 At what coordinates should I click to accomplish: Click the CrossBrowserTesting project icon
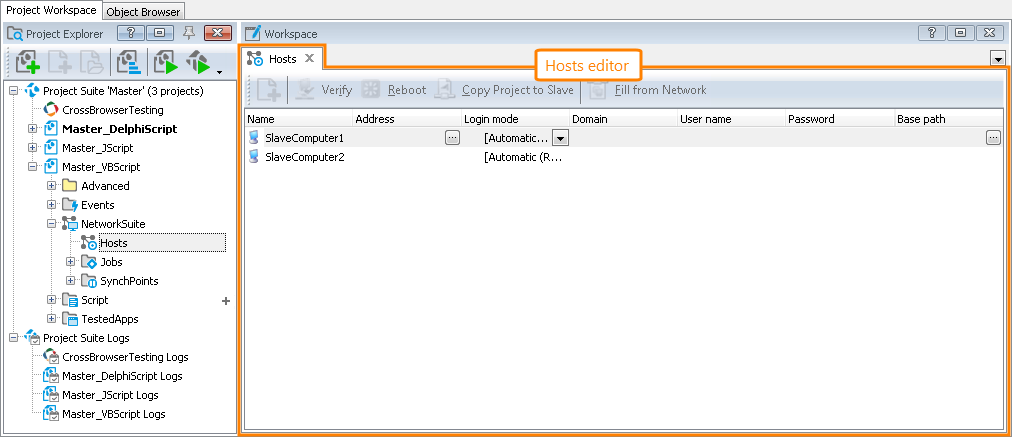click(51, 110)
